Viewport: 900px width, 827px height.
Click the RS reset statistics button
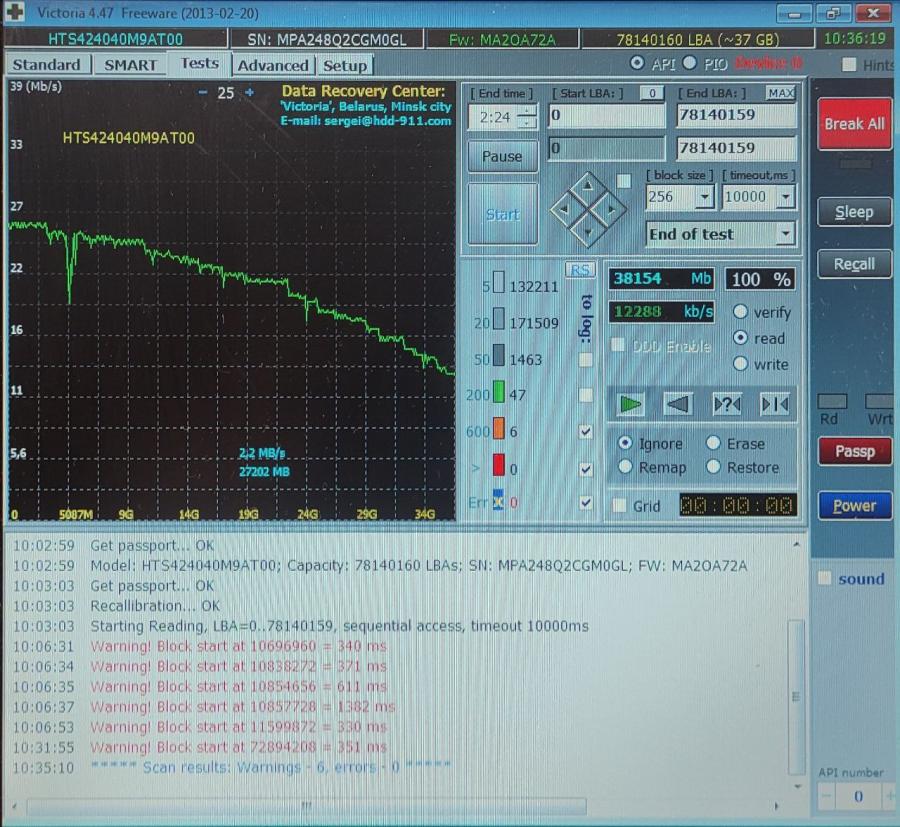[x=579, y=270]
